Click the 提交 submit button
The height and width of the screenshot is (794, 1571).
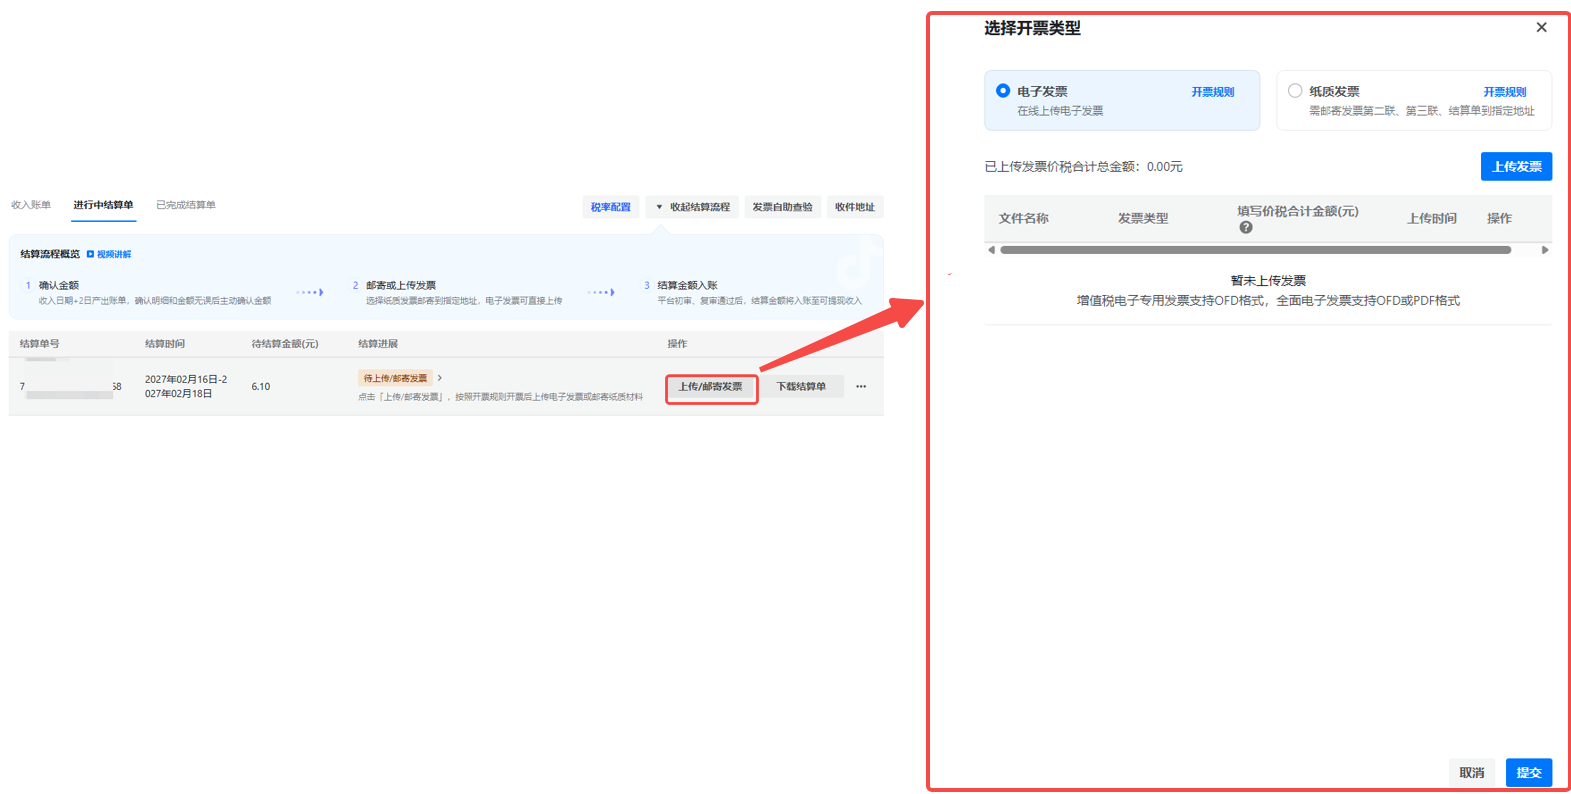point(1528,772)
